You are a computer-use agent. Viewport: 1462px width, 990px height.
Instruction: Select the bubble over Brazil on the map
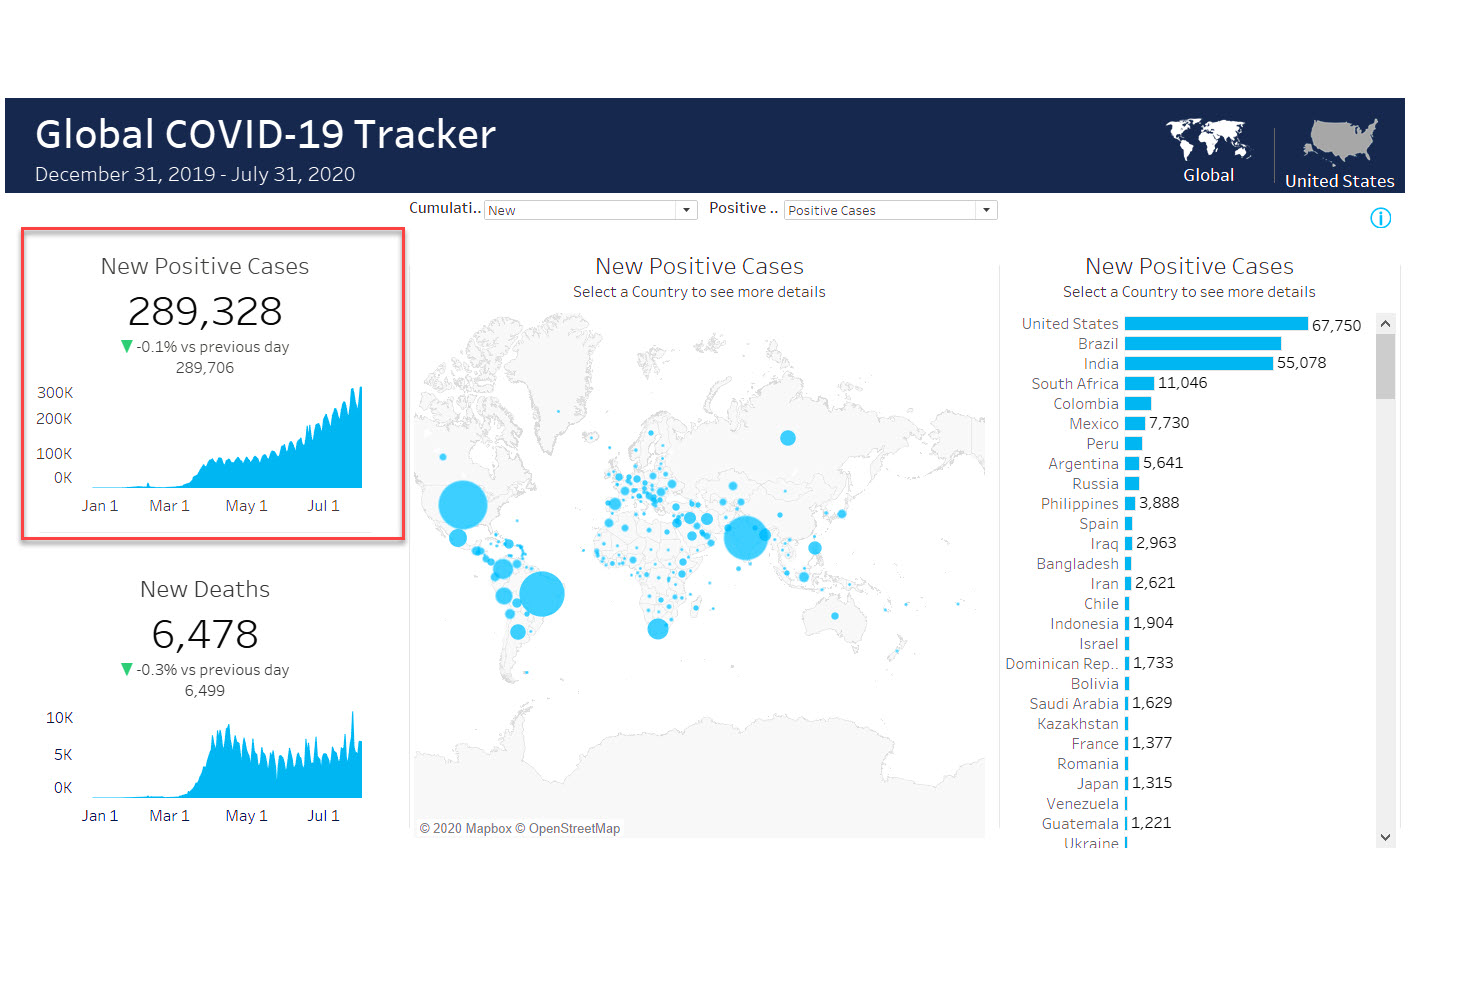(x=541, y=593)
